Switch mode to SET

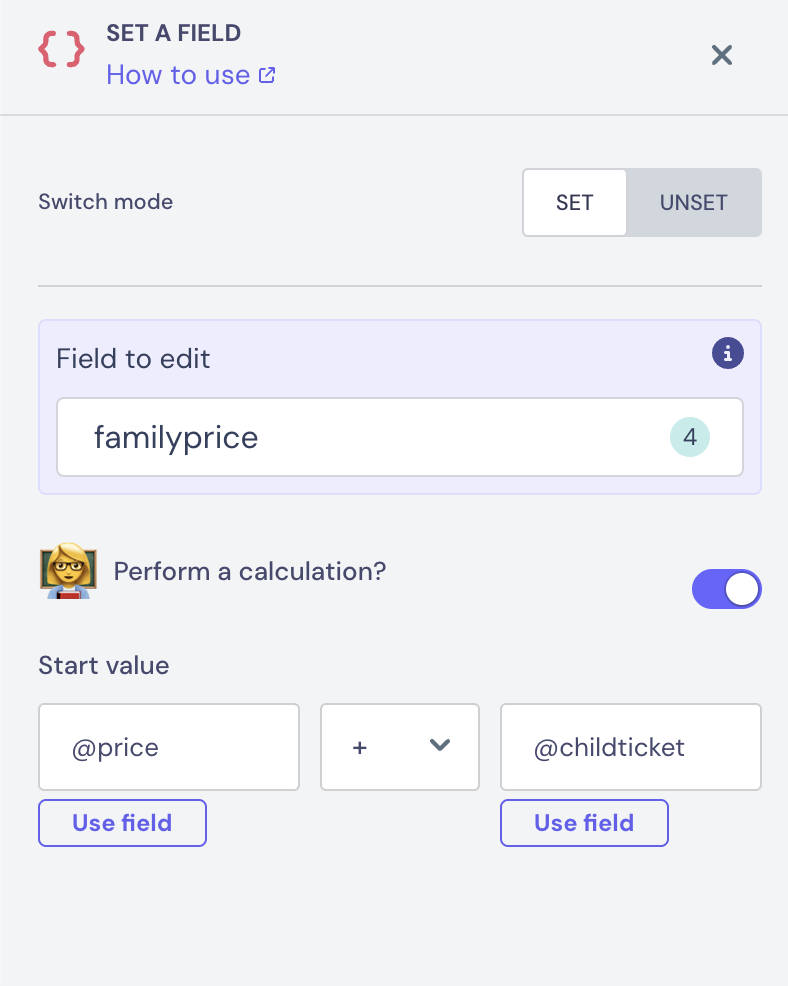[x=575, y=202]
